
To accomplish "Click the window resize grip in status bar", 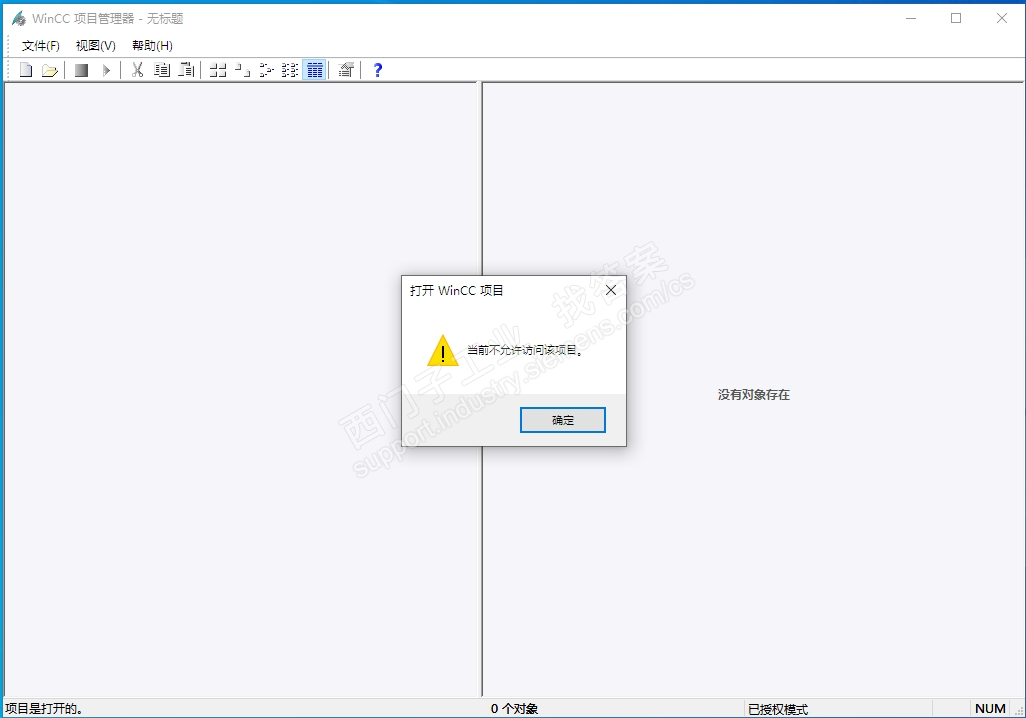I will point(1019,711).
